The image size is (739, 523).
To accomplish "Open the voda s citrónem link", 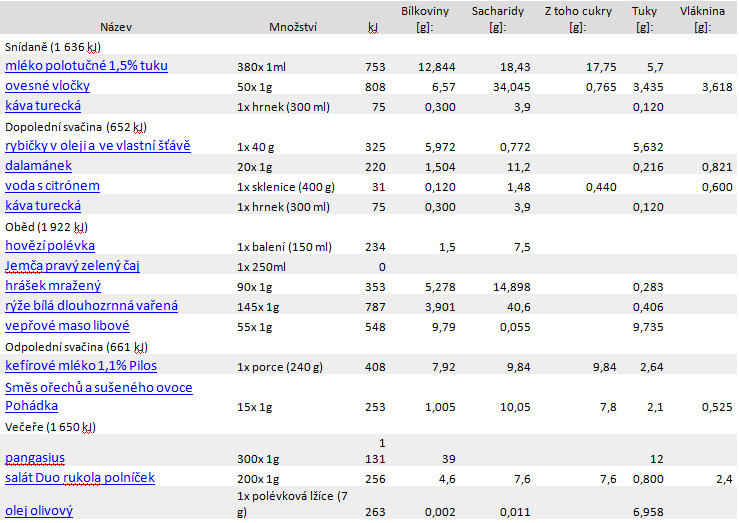I will pyautogui.click(x=52, y=186).
